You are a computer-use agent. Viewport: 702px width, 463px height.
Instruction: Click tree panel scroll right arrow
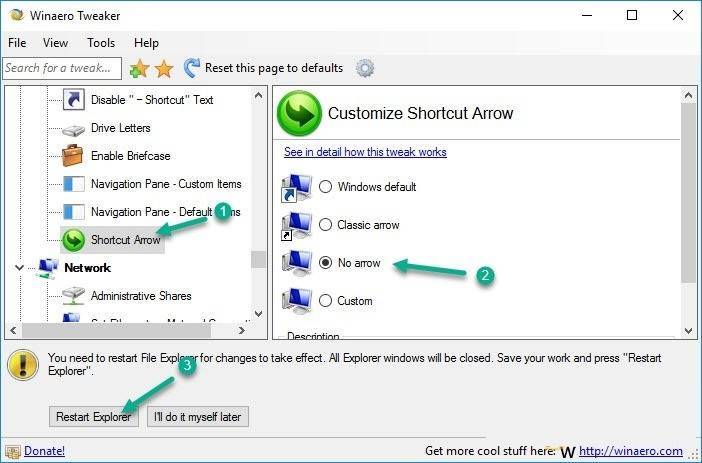point(242,330)
